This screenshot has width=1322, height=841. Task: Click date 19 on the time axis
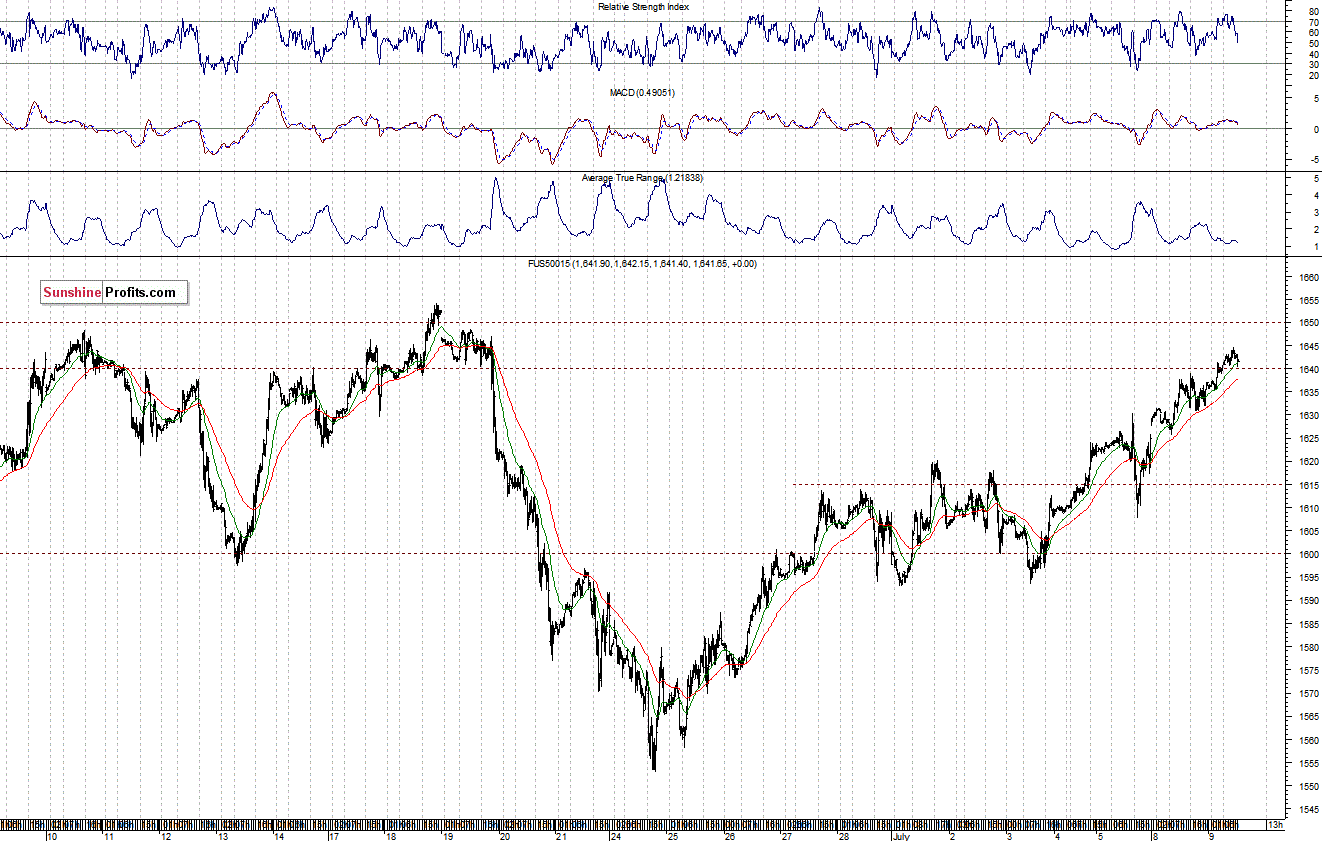click(448, 835)
